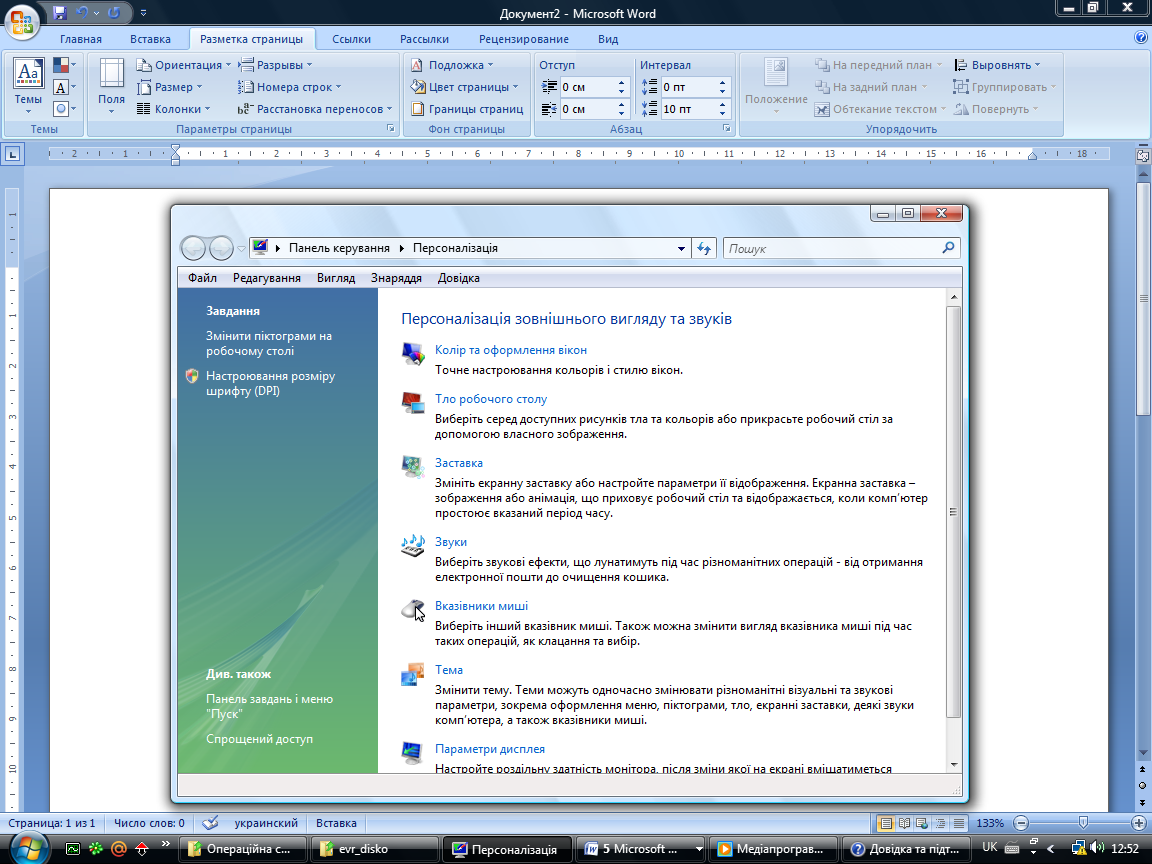The image size is (1152, 864).
Task: Open 'Параметри дисплея' link
Action: (x=490, y=749)
